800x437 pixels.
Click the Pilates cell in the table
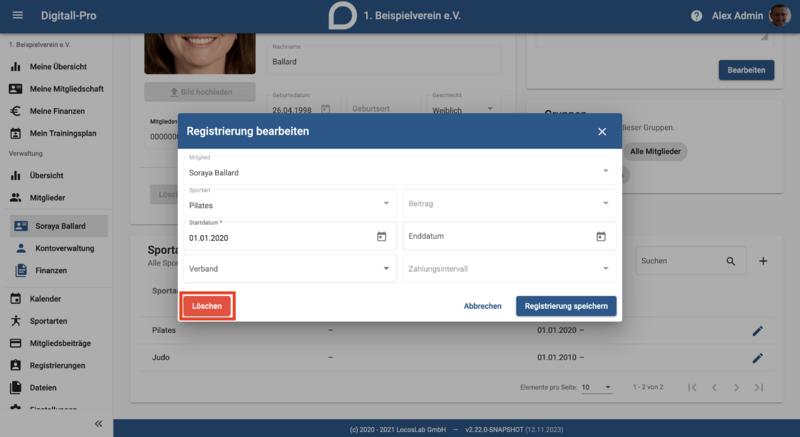pyautogui.click(x=164, y=330)
